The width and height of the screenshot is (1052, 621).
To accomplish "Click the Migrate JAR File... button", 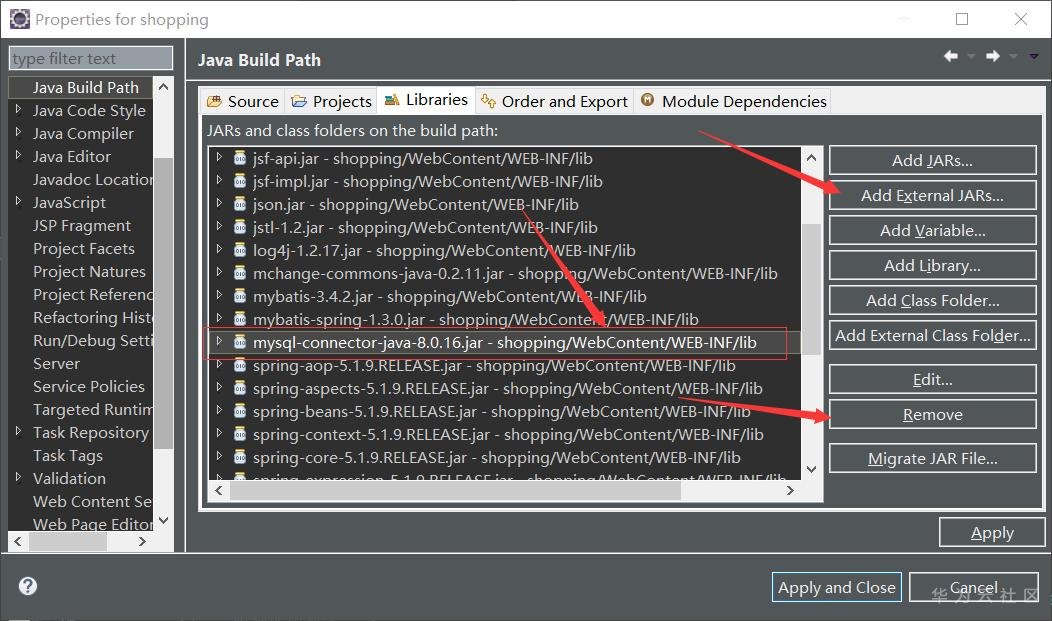I will [x=933, y=459].
